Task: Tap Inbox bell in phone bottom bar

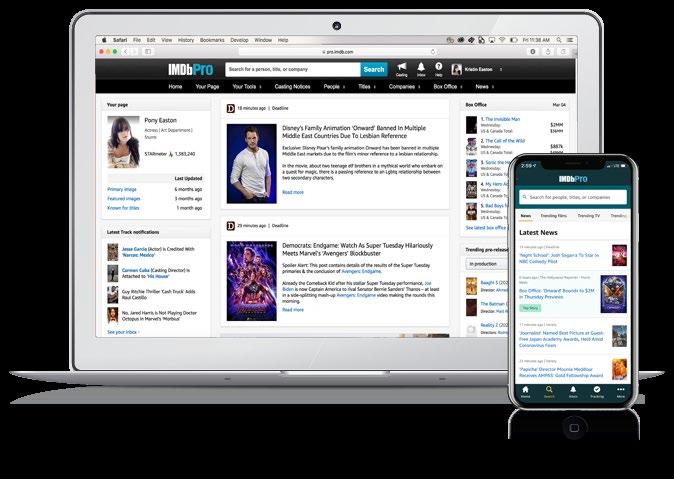Action: [x=573, y=391]
